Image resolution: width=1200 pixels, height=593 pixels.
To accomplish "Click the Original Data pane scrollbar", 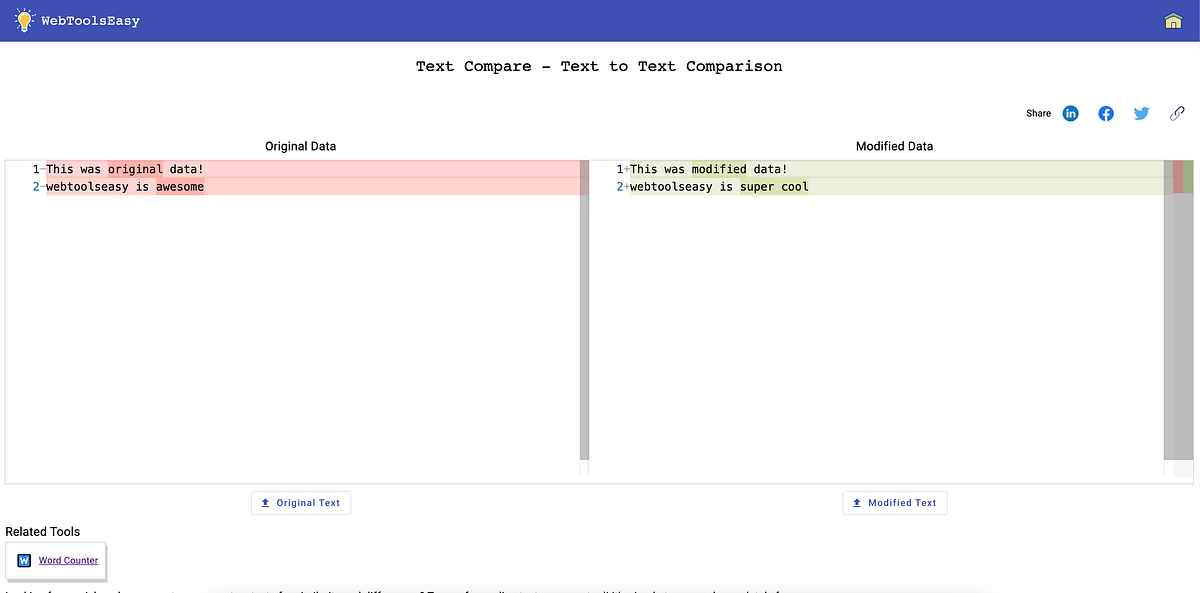I will 582,300.
